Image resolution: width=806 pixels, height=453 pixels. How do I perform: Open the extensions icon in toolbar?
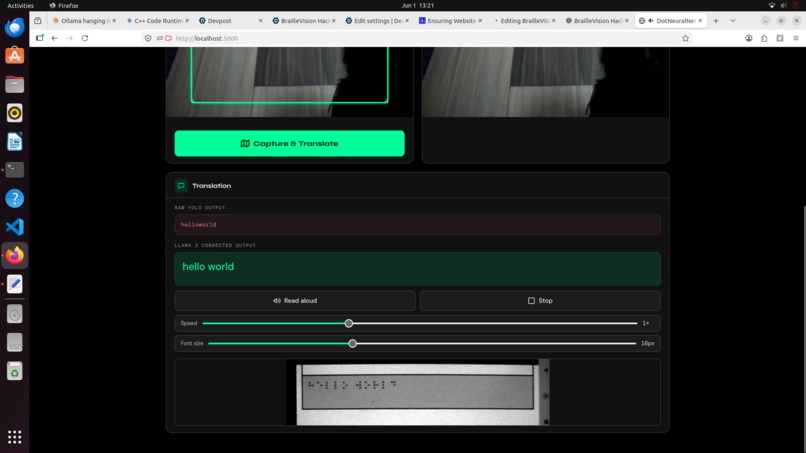pos(764,38)
